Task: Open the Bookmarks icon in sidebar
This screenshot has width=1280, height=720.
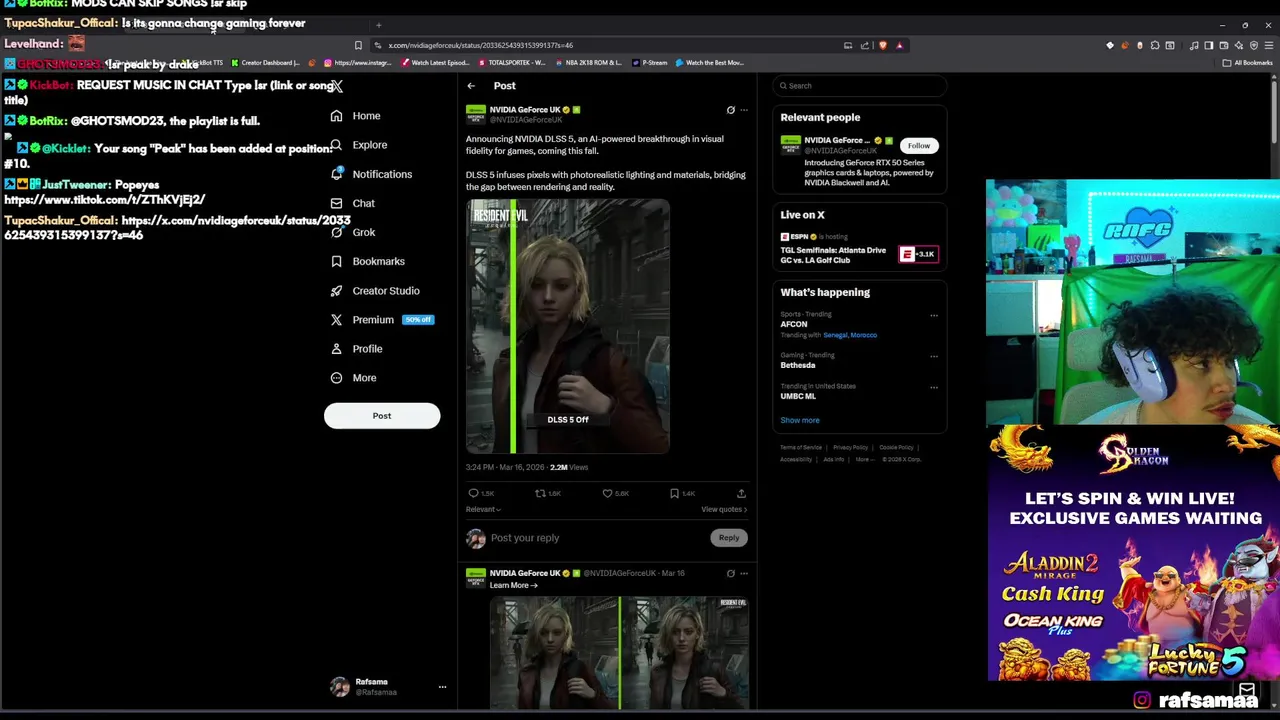Action: 337,261
